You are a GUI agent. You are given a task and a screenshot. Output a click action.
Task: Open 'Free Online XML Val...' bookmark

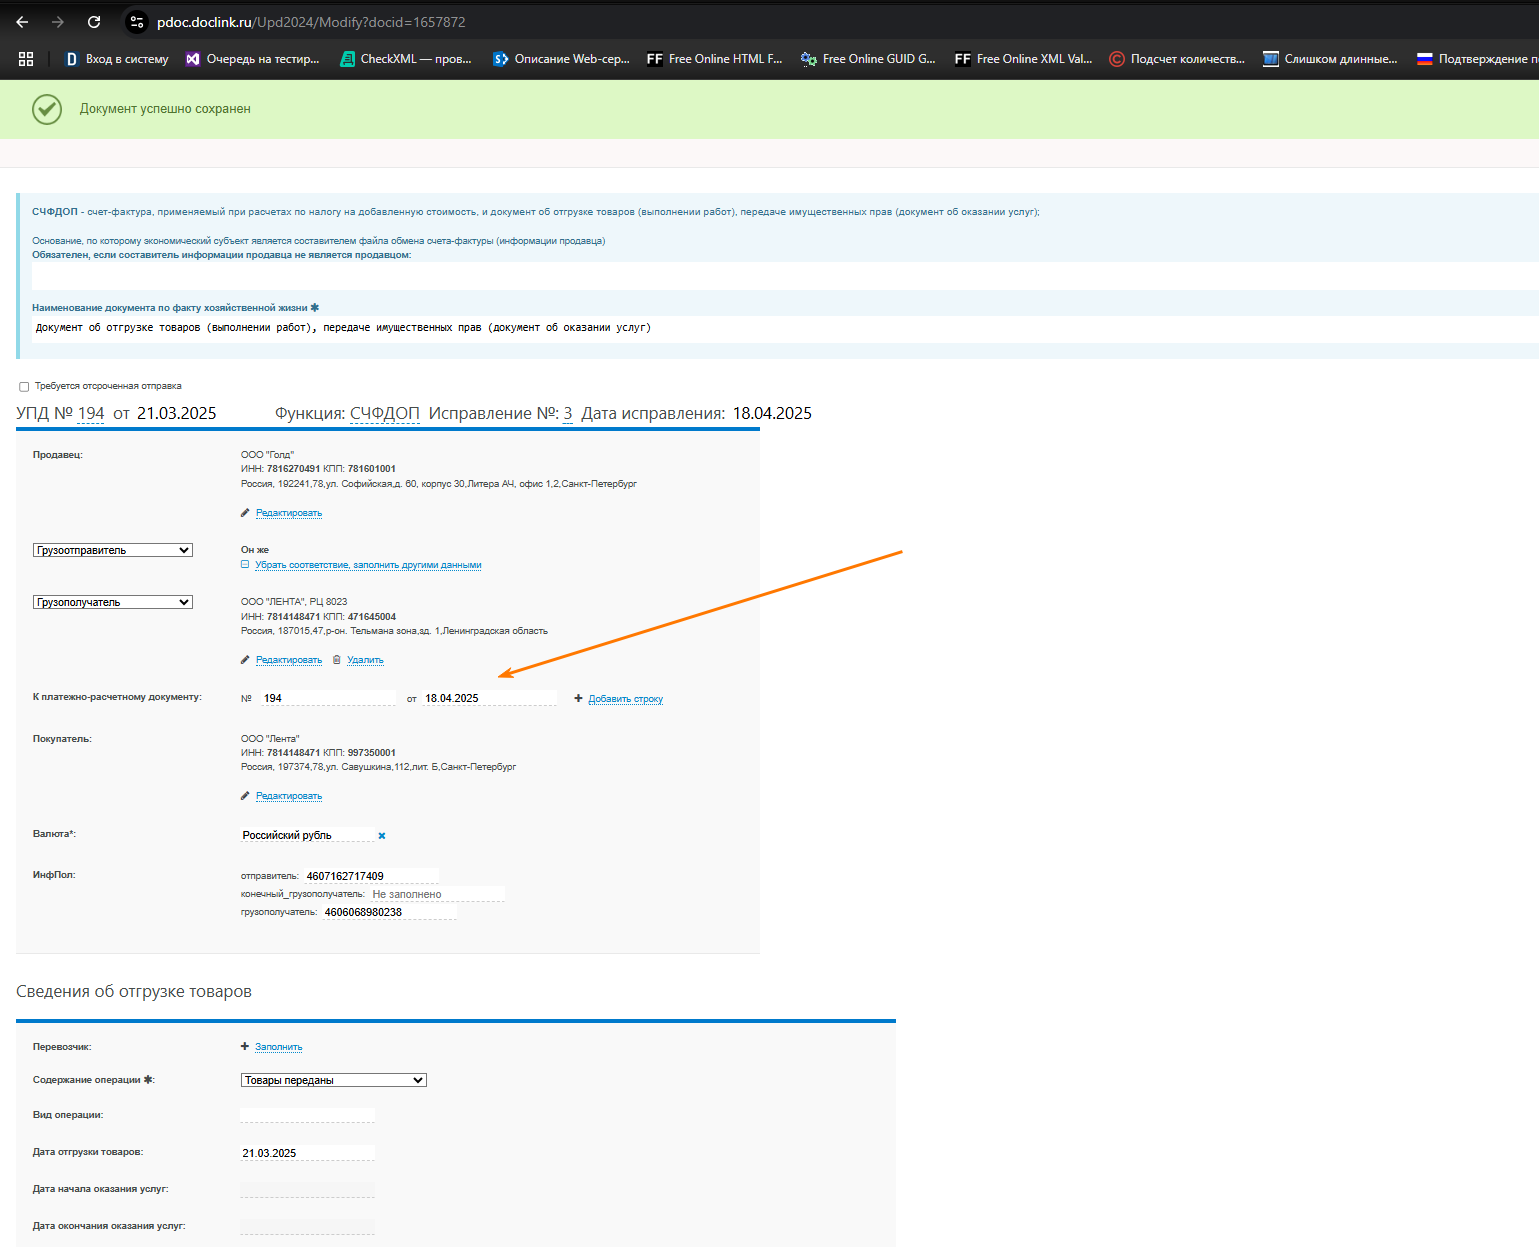point(1024,59)
